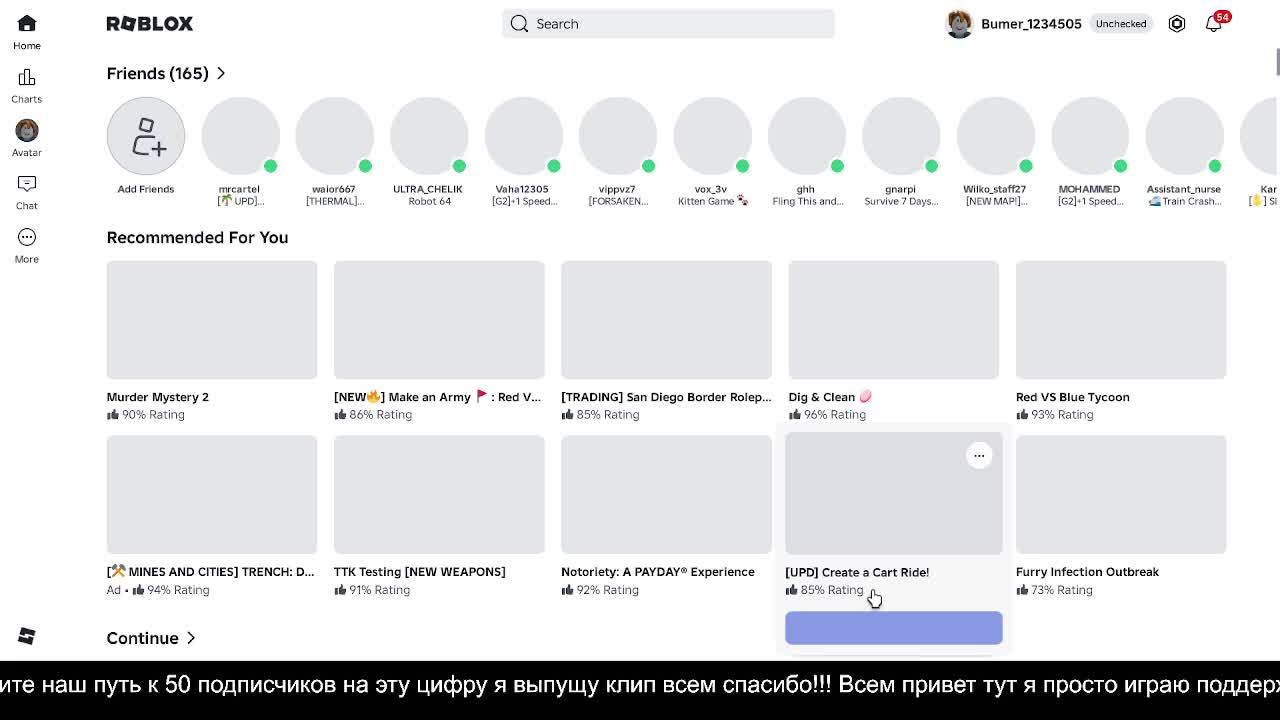Viewport: 1280px width, 720px height.
Task: Open MINES AND CITIES TRENCH ad thumbnail
Action: click(212, 494)
